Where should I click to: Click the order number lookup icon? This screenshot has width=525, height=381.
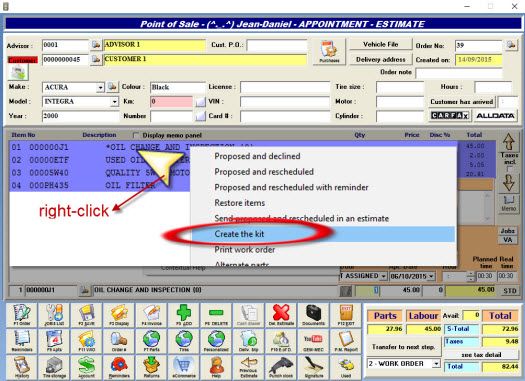click(x=511, y=45)
